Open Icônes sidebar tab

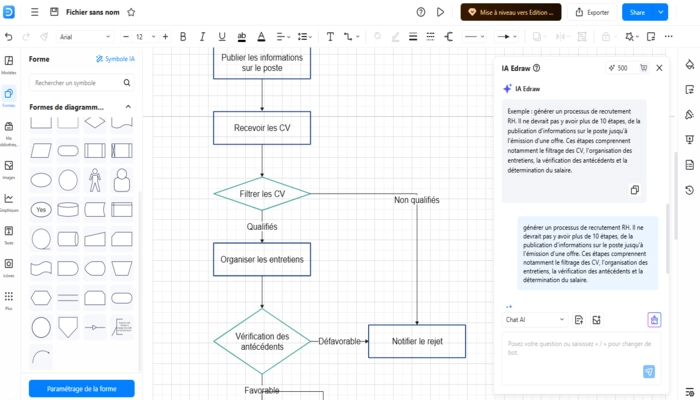[x=8, y=267]
